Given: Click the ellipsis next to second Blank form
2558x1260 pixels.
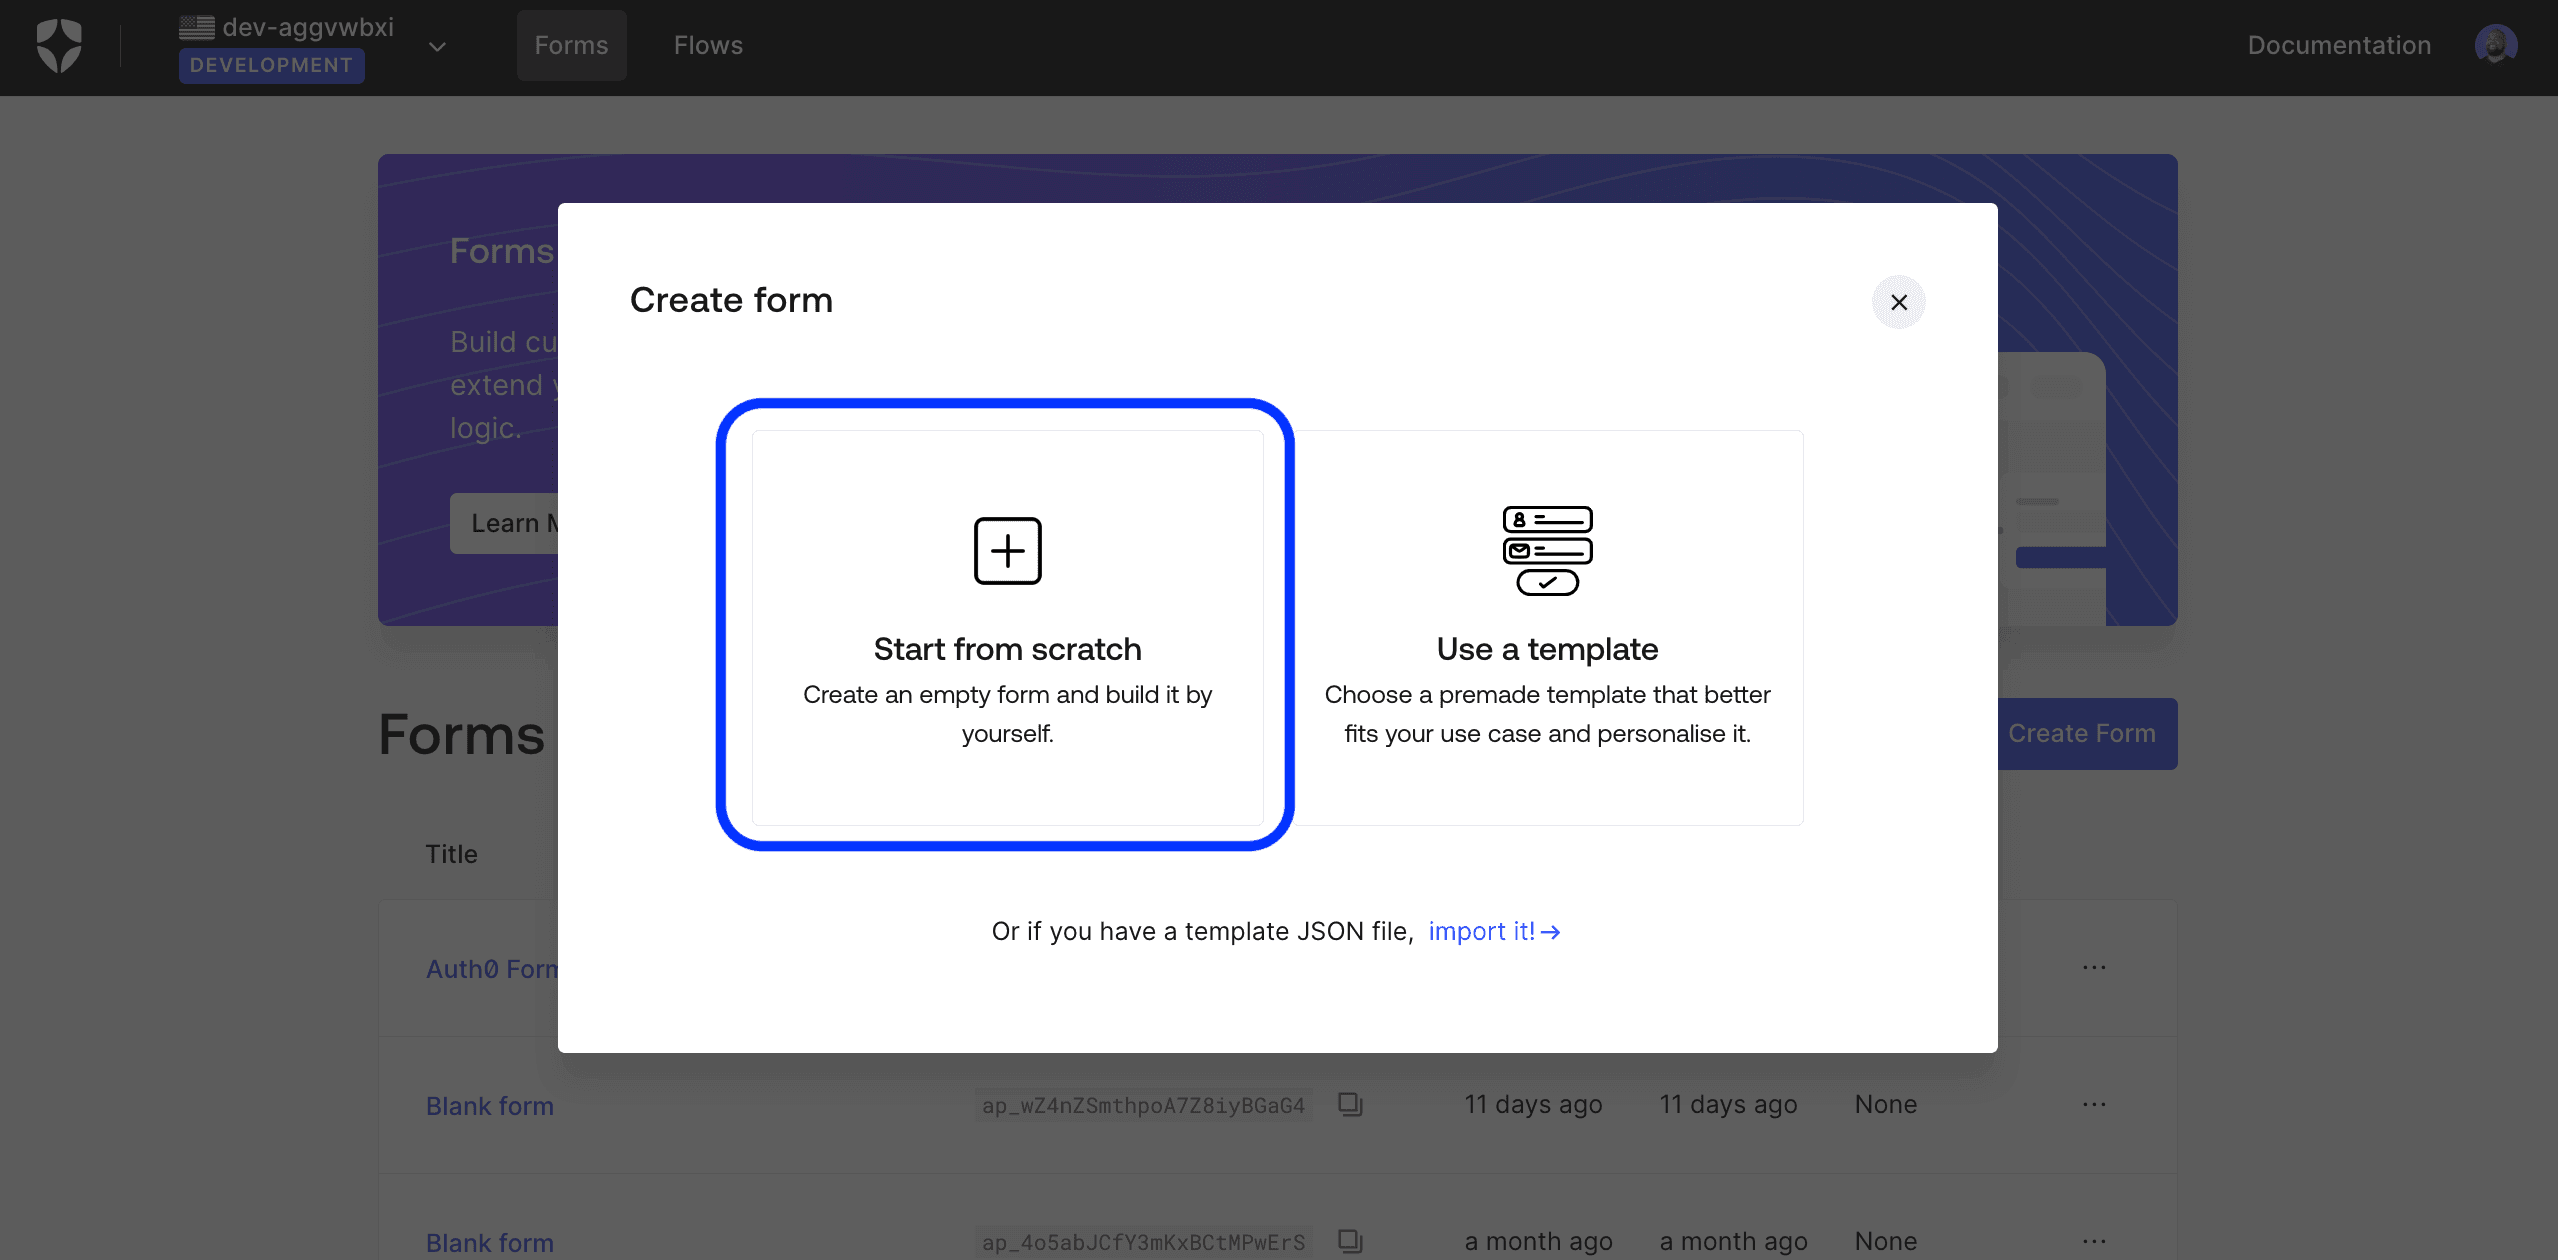Looking at the screenshot, I should (x=2095, y=1237).
